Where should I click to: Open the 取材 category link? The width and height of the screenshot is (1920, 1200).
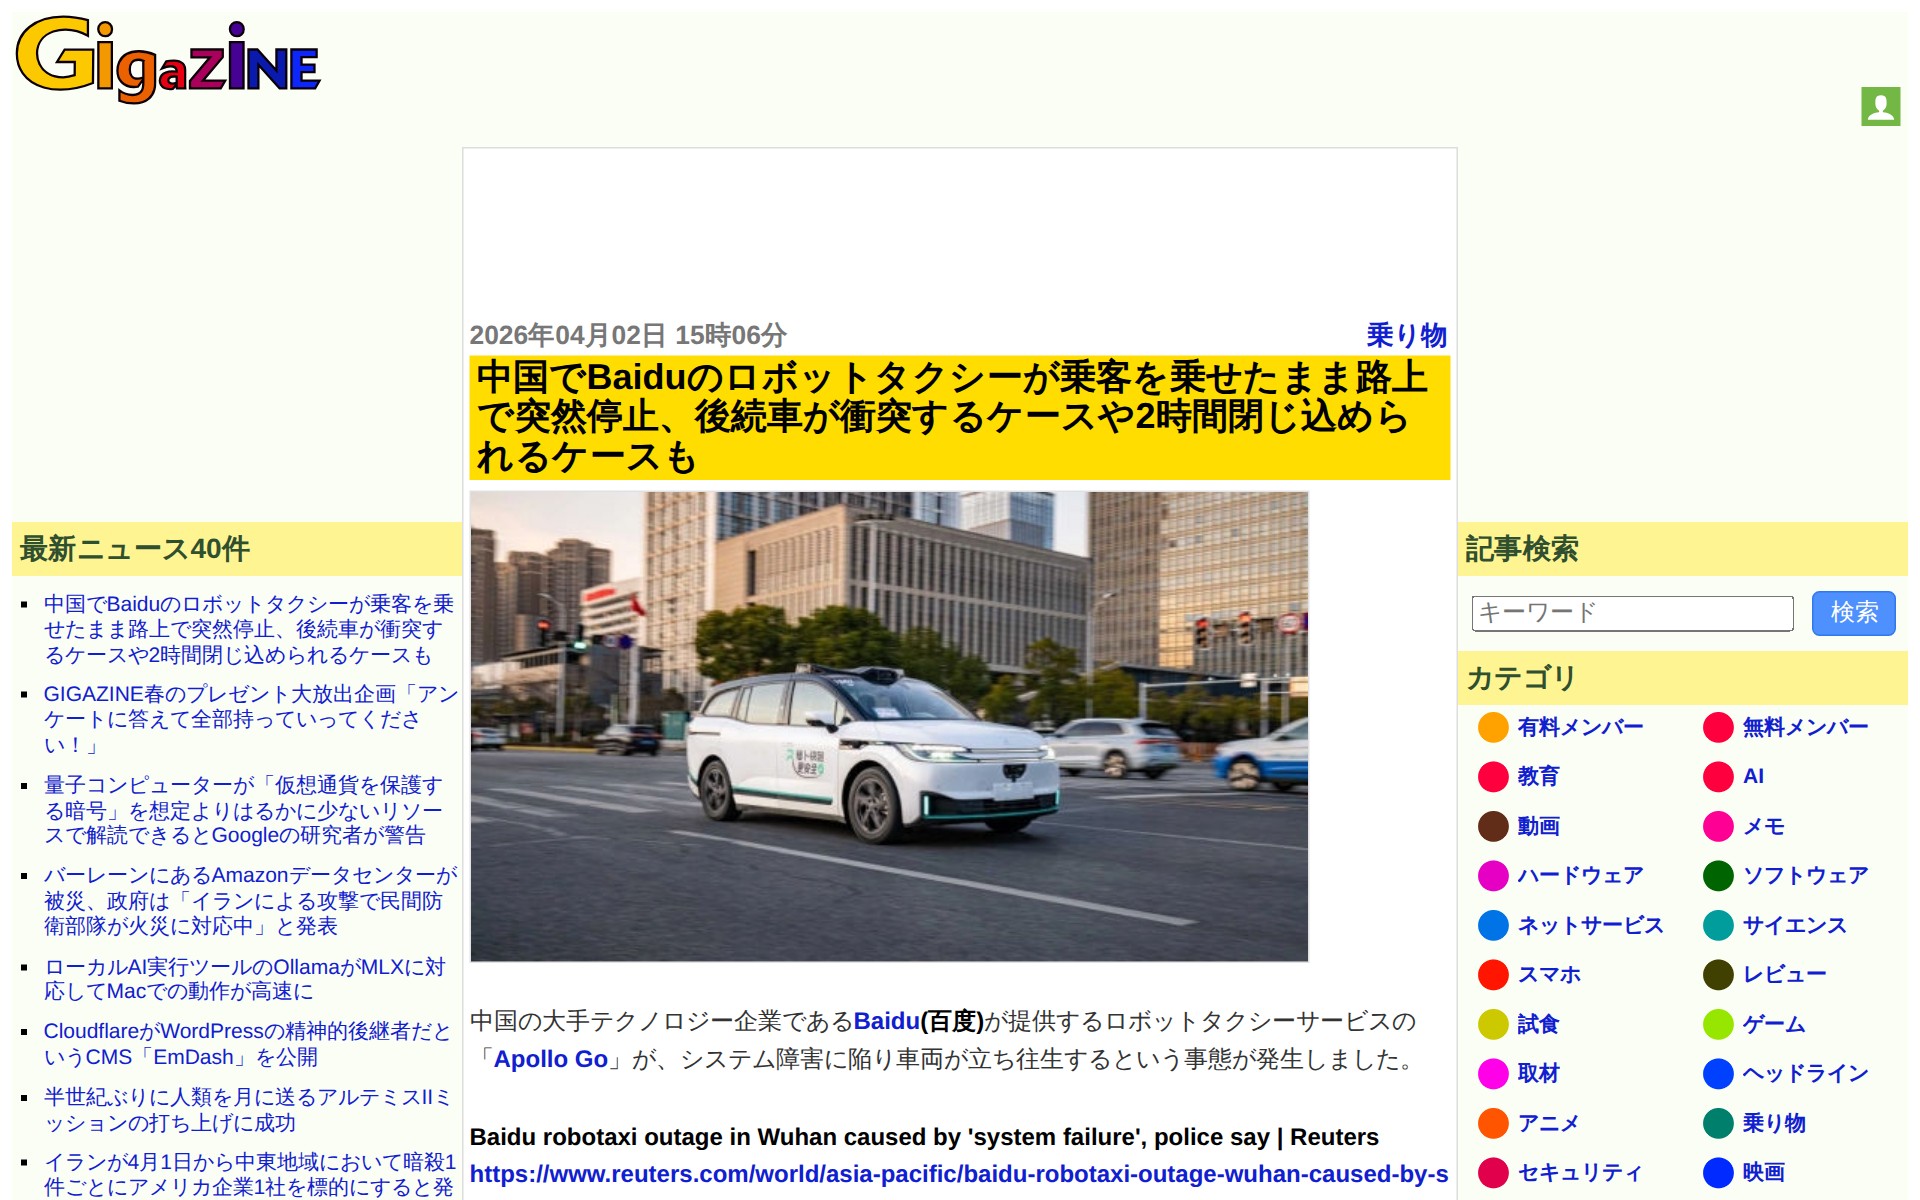pyautogui.click(x=1538, y=1073)
